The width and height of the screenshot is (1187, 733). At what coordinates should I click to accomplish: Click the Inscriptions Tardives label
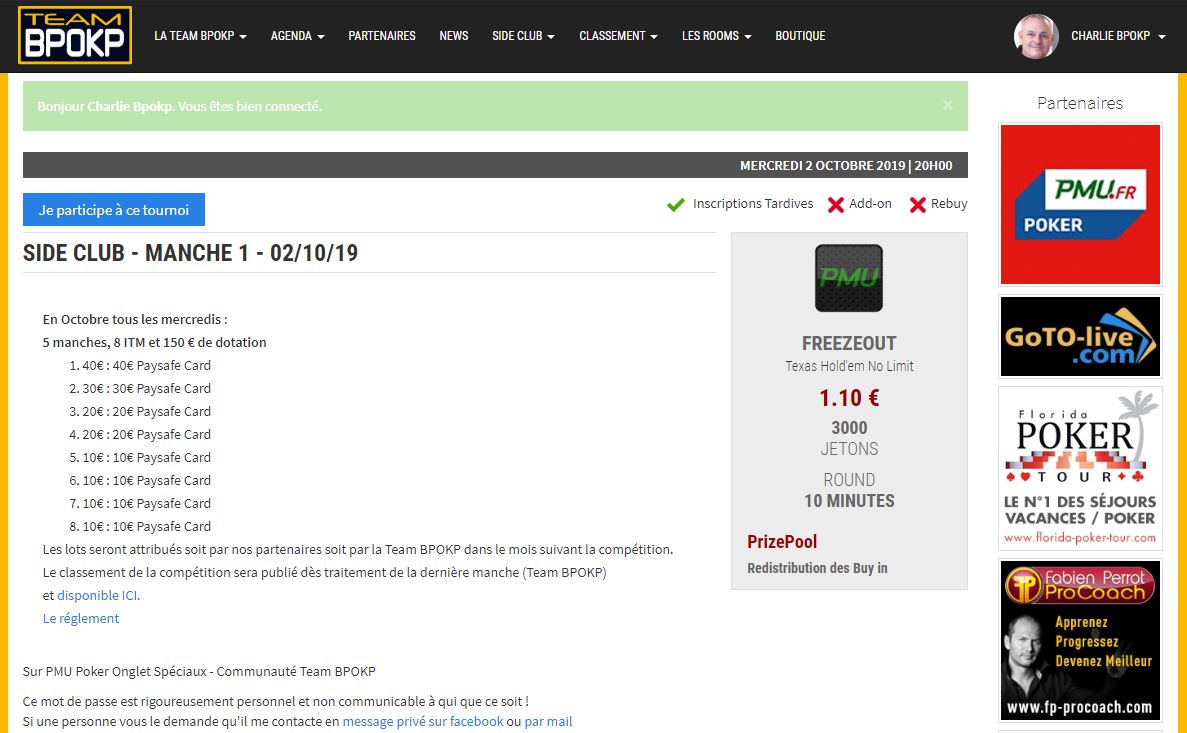[753, 204]
